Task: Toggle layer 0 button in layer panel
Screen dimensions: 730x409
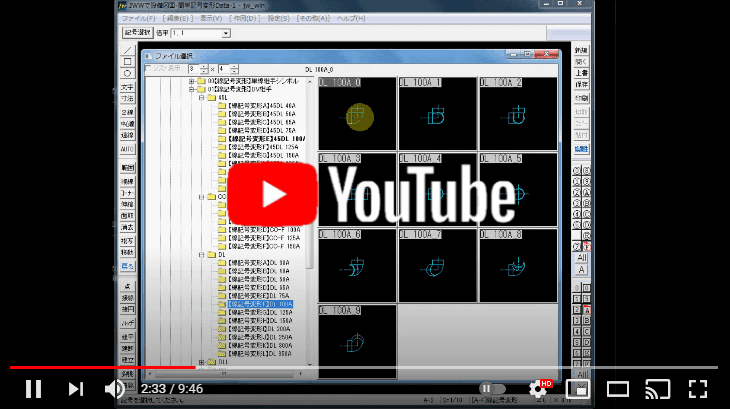Action: 577,288
